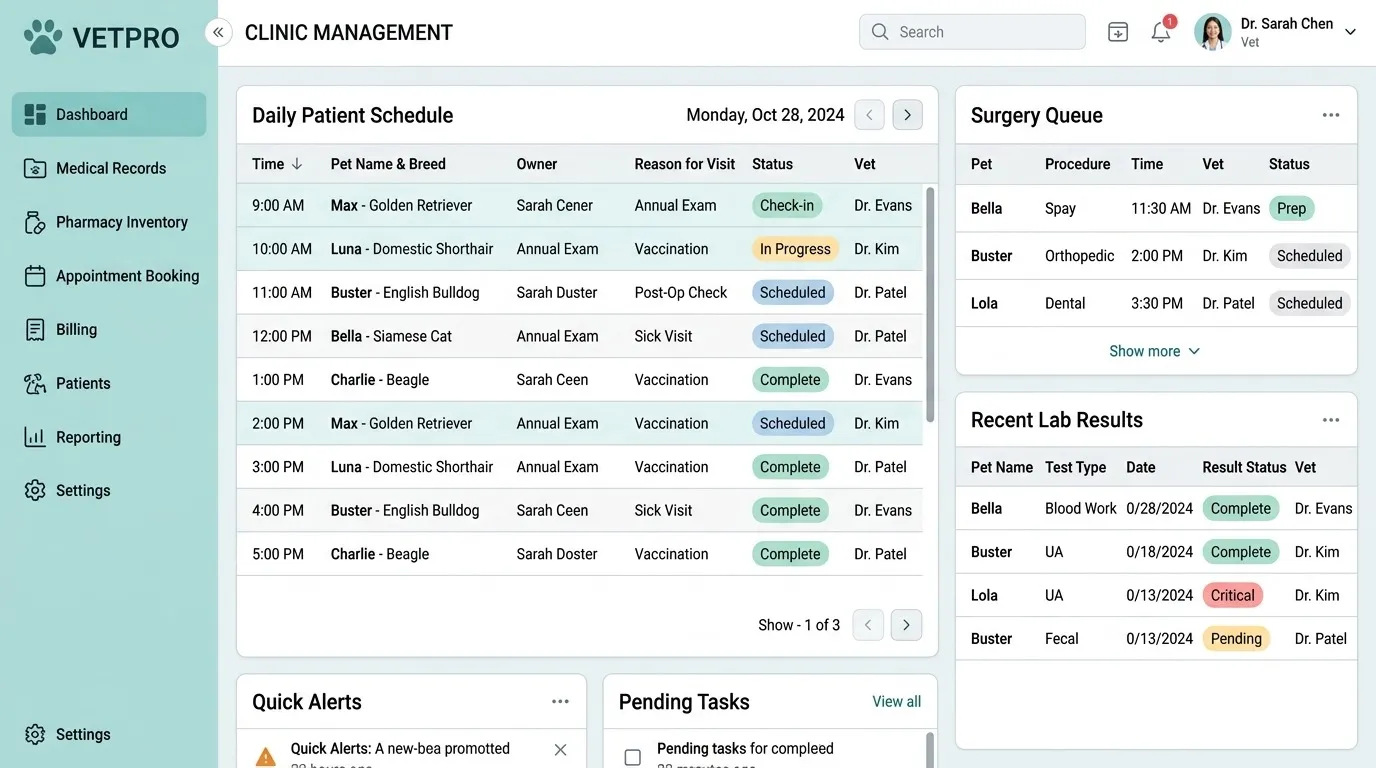Open Recent Lab Results more options menu
Image resolution: width=1376 pixels, height=768 pixels.
coord(1331,420)
